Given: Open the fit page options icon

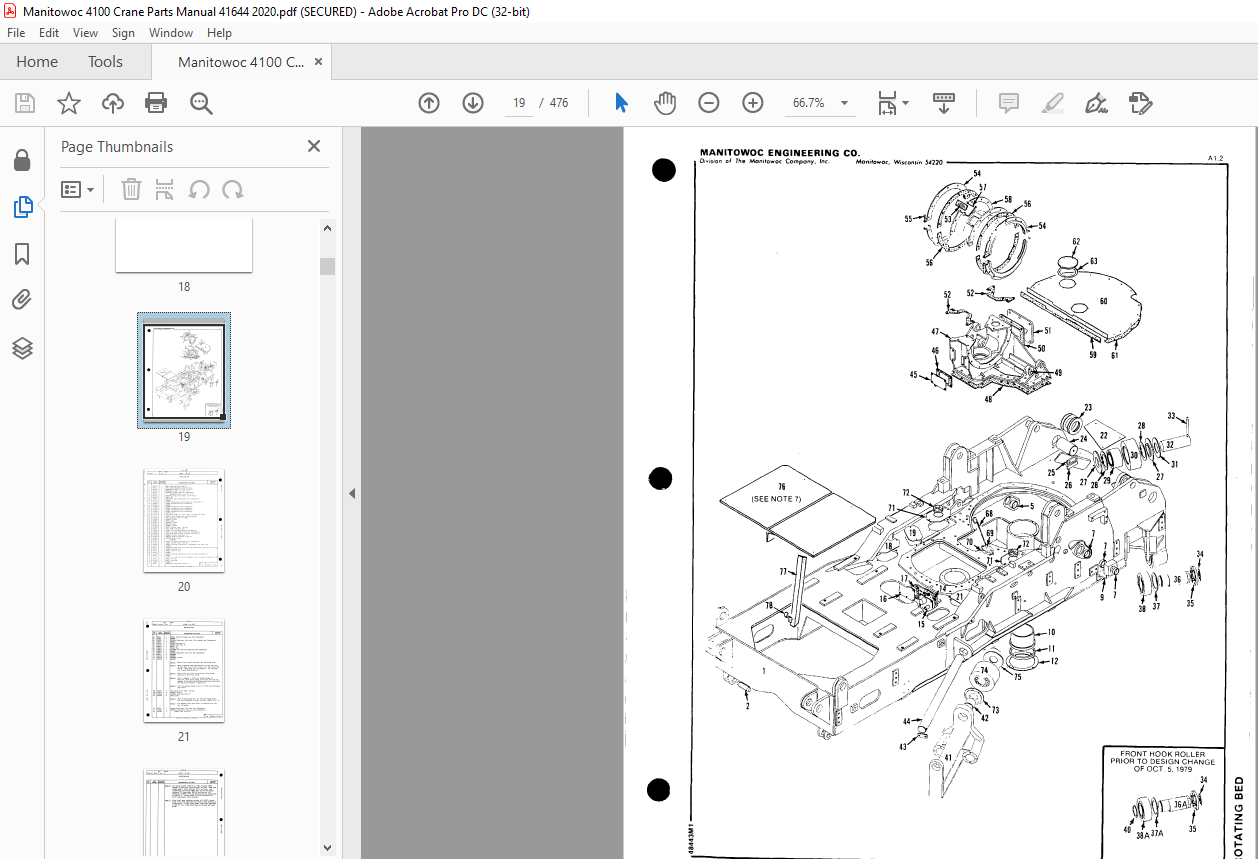Looking at the screenshot, I should pos(892,103).
